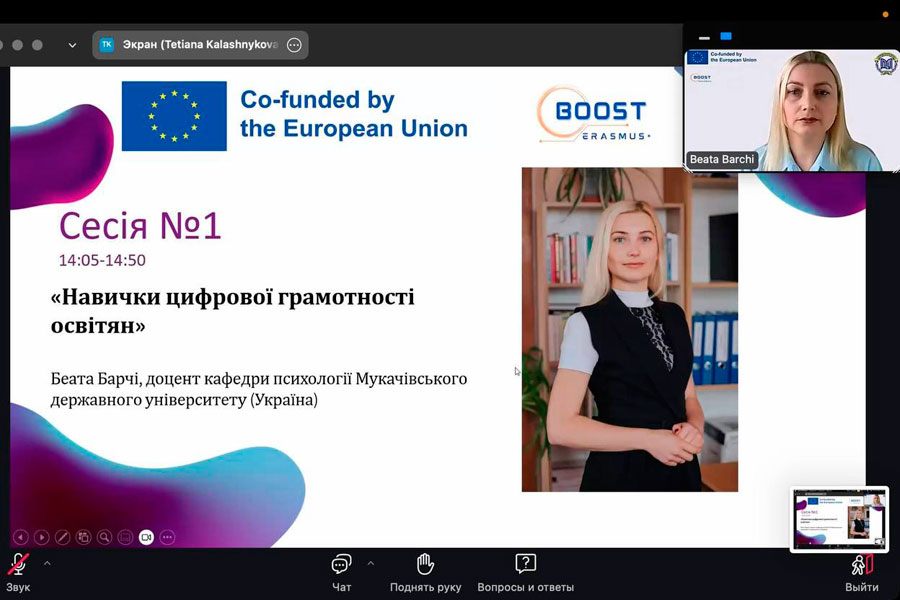The image size is (900, 600).
Task: Click the European Union flag on slide
Action: pos(174,116)
